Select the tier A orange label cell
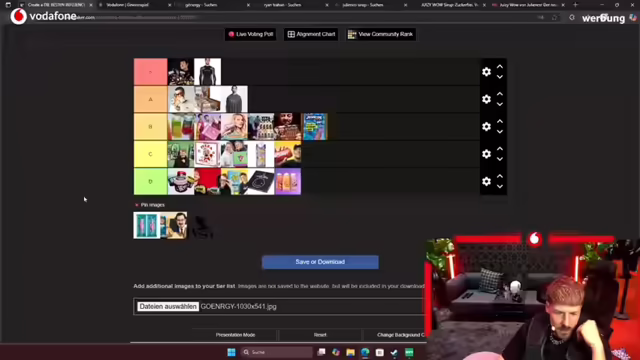This screenshot has width=640, height=360. point(150,99)
